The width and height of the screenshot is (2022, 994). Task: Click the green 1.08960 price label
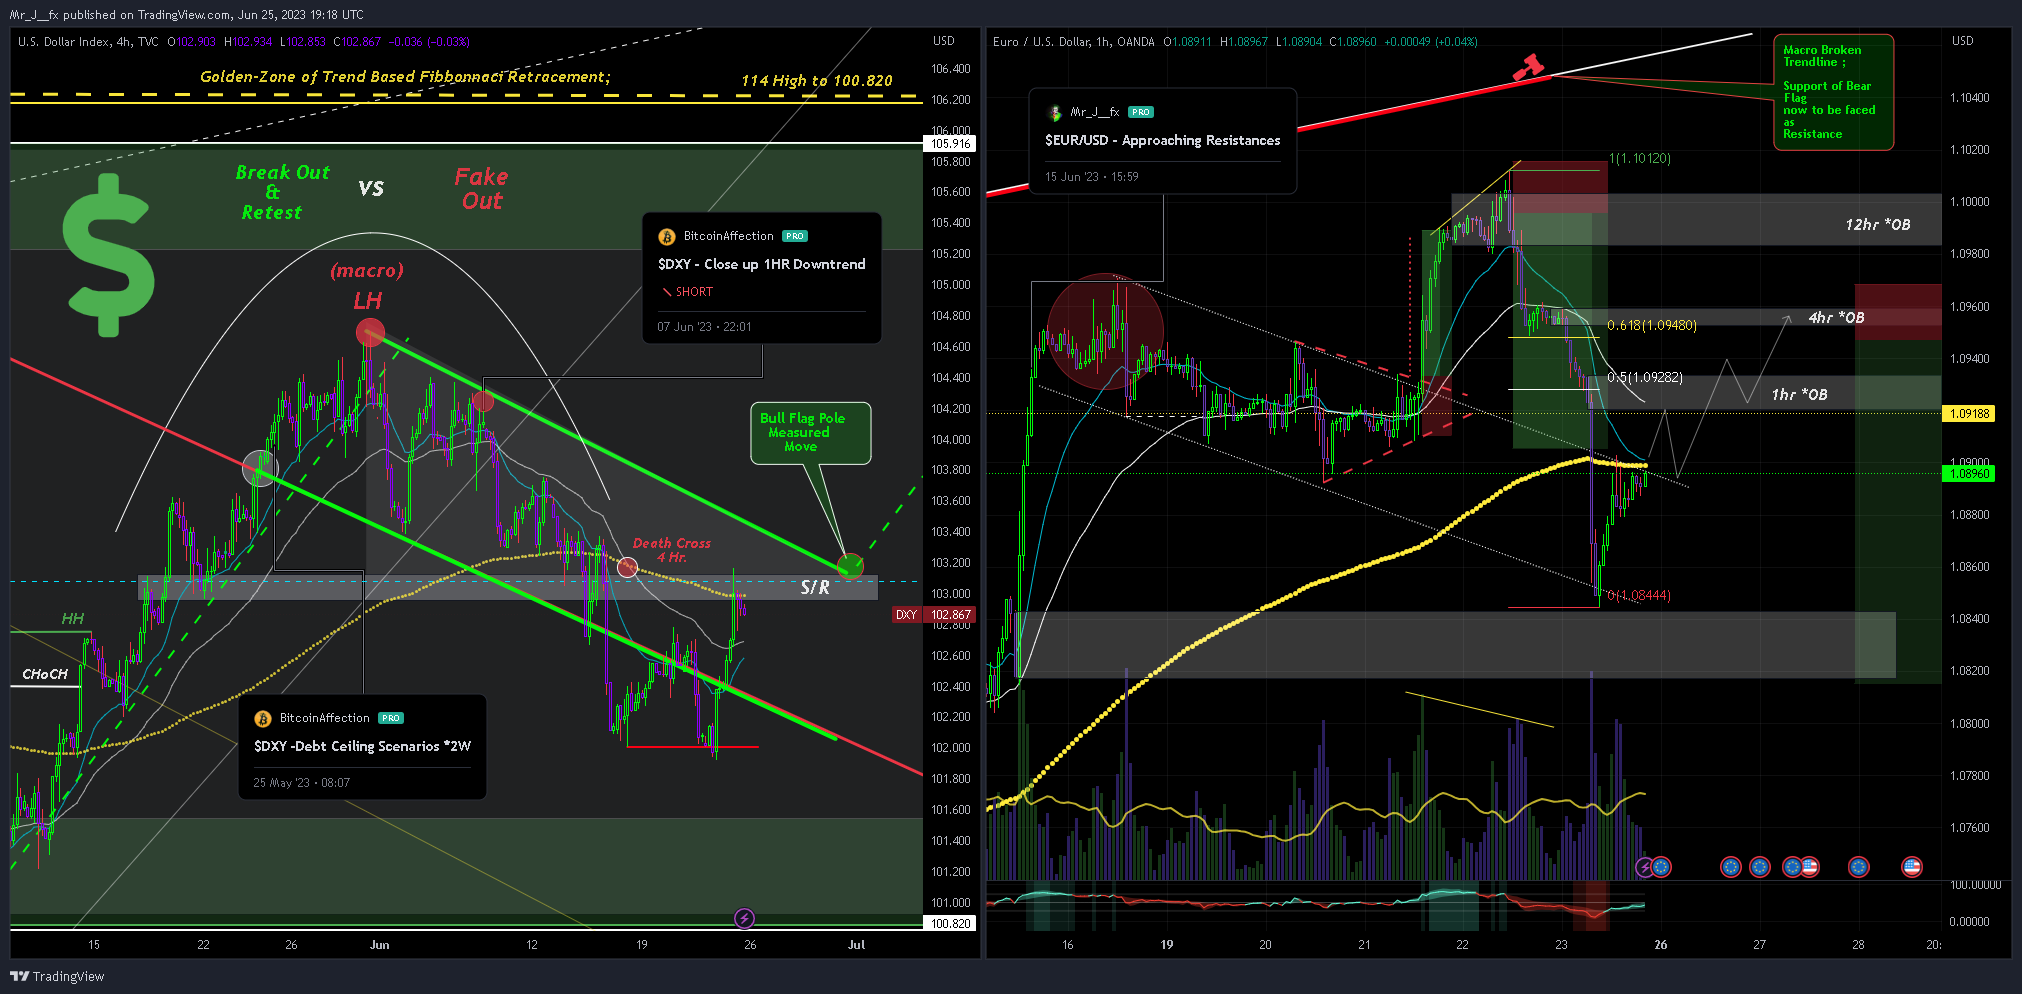[x=1968, y=474]
